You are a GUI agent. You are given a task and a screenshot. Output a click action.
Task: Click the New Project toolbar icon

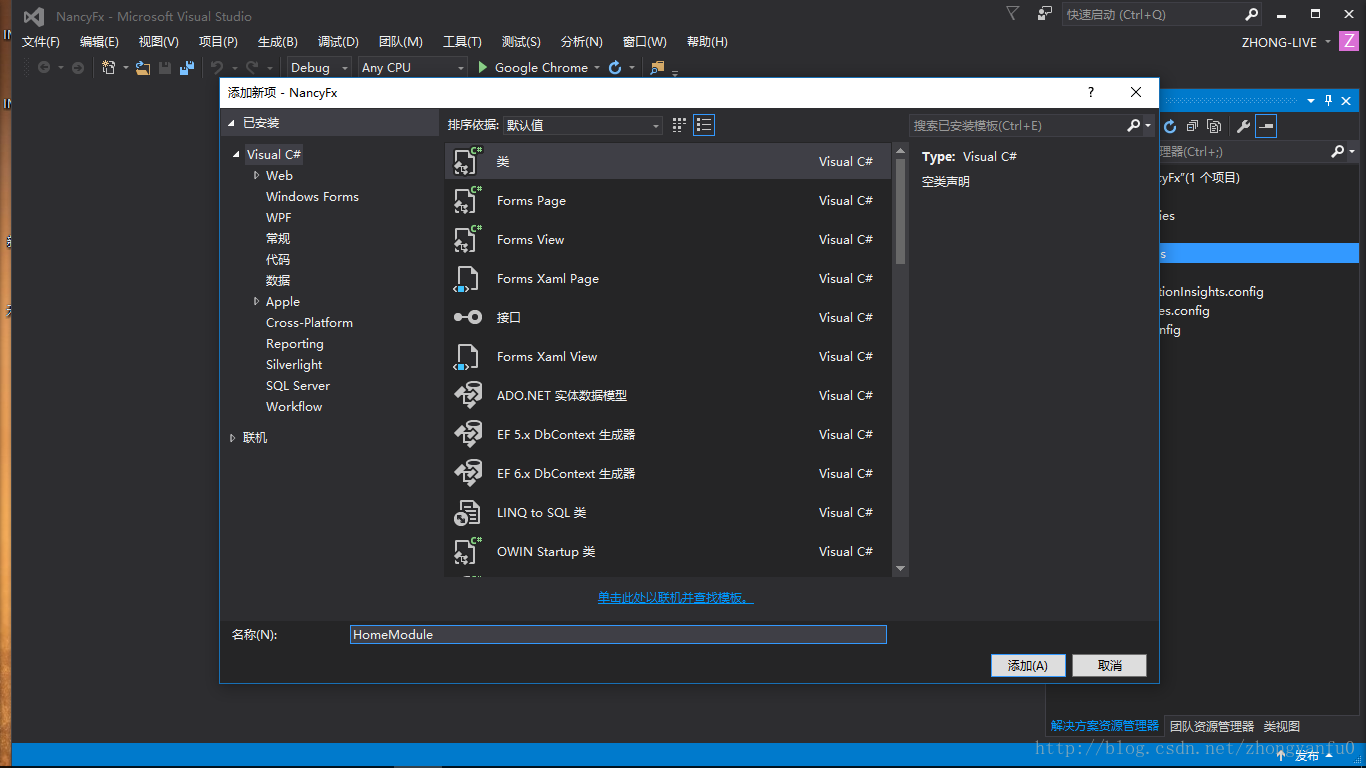pos(109,68)
